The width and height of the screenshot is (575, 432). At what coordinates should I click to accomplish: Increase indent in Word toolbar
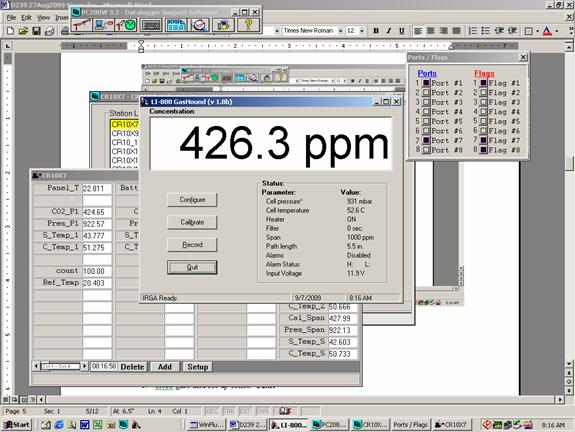click(x=512, y=31)
